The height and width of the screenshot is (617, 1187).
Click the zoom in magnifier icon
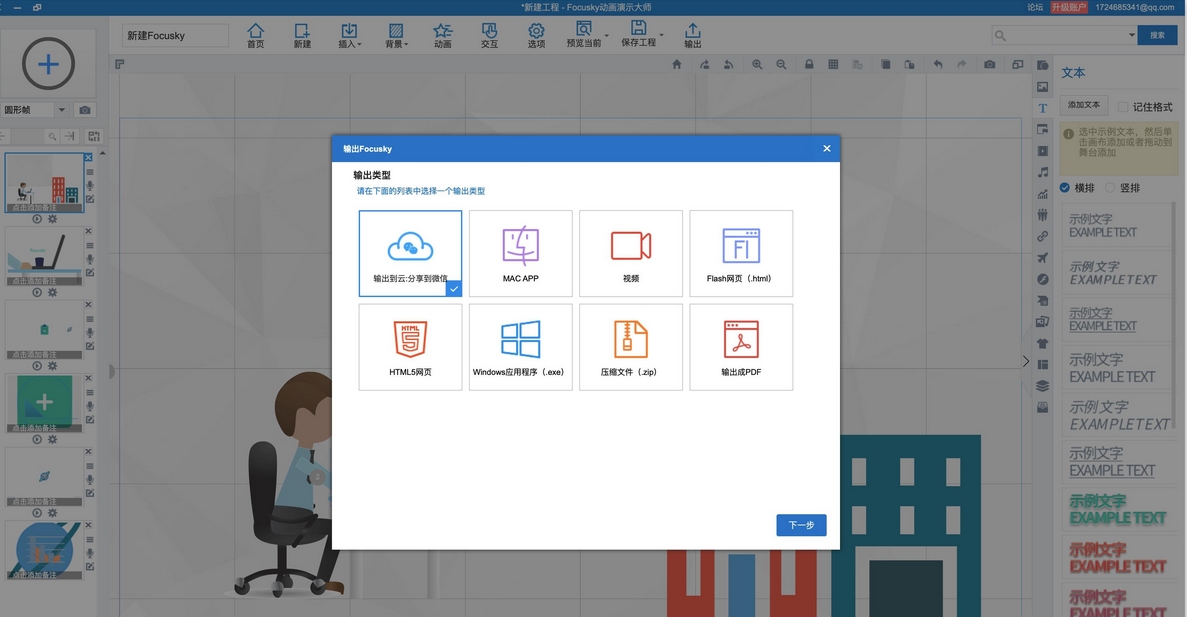pos(757,64)
